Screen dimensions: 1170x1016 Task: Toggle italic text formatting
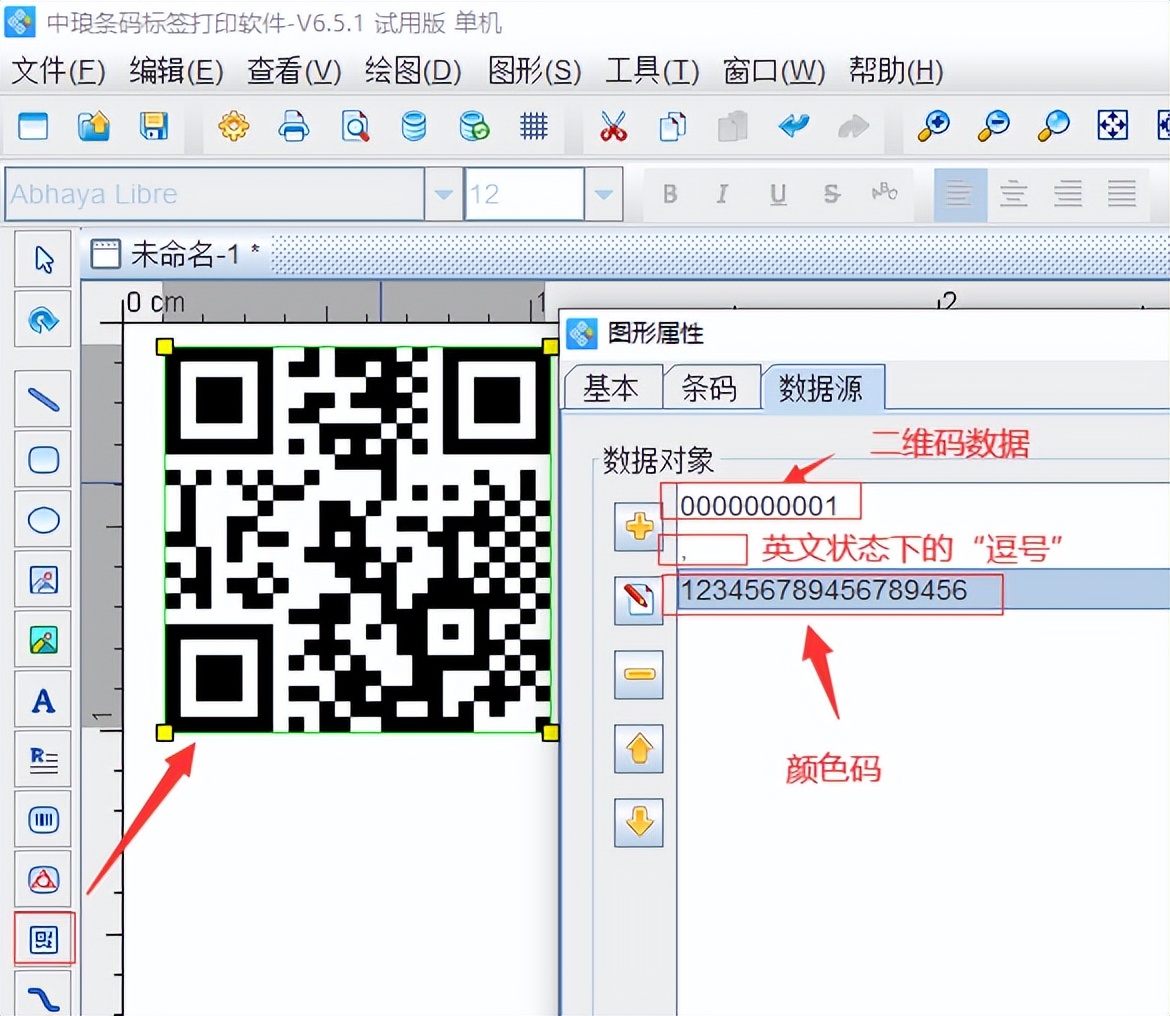723,194
